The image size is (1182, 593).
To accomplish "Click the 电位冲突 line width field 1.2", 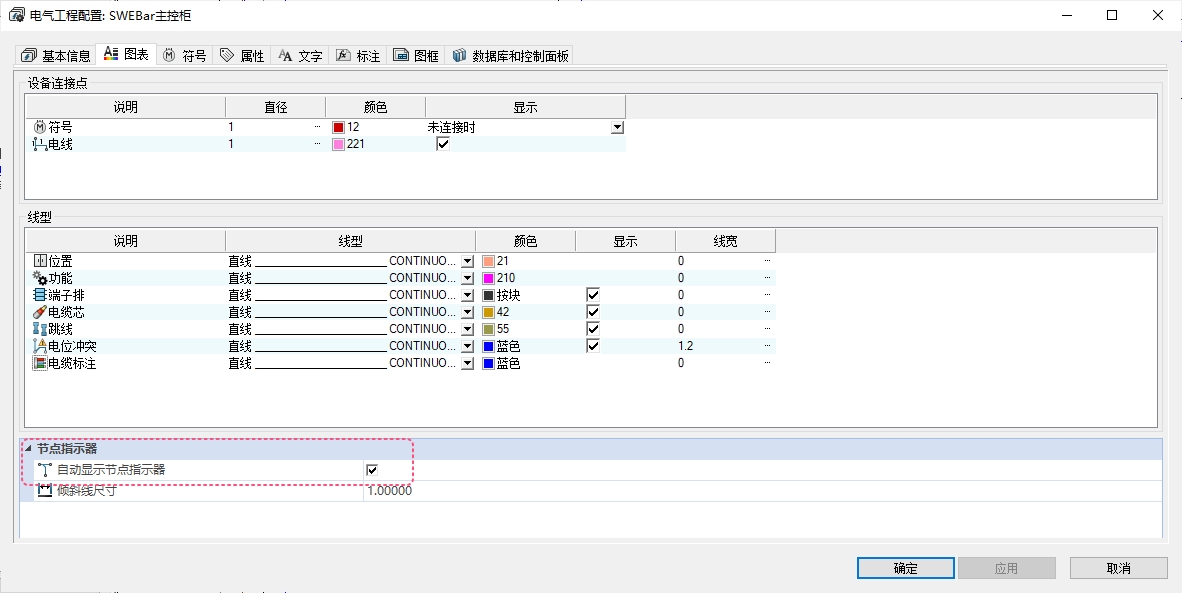I will click(x=720, y=346).
